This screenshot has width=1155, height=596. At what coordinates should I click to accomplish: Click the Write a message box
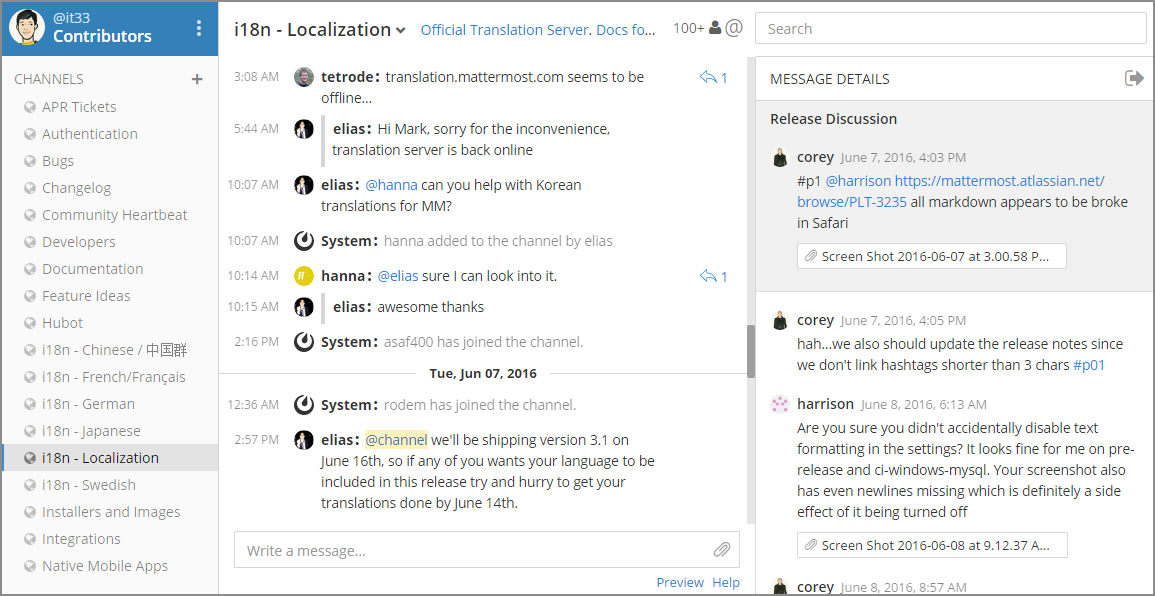click(487, 550)
